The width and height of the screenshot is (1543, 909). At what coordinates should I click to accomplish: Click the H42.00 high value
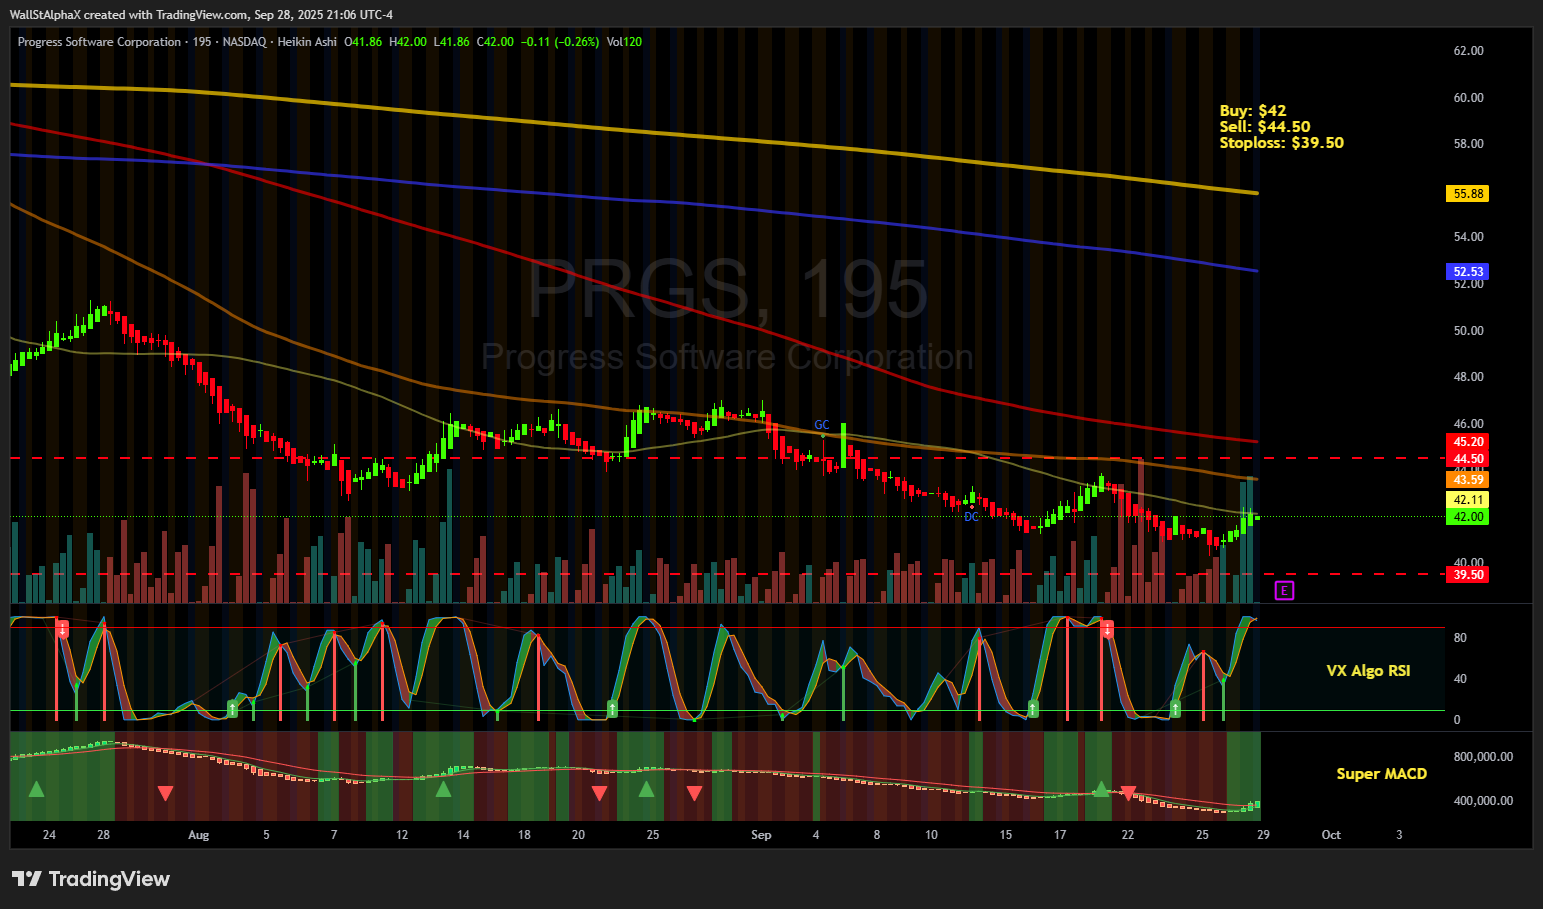pos(408,42)
